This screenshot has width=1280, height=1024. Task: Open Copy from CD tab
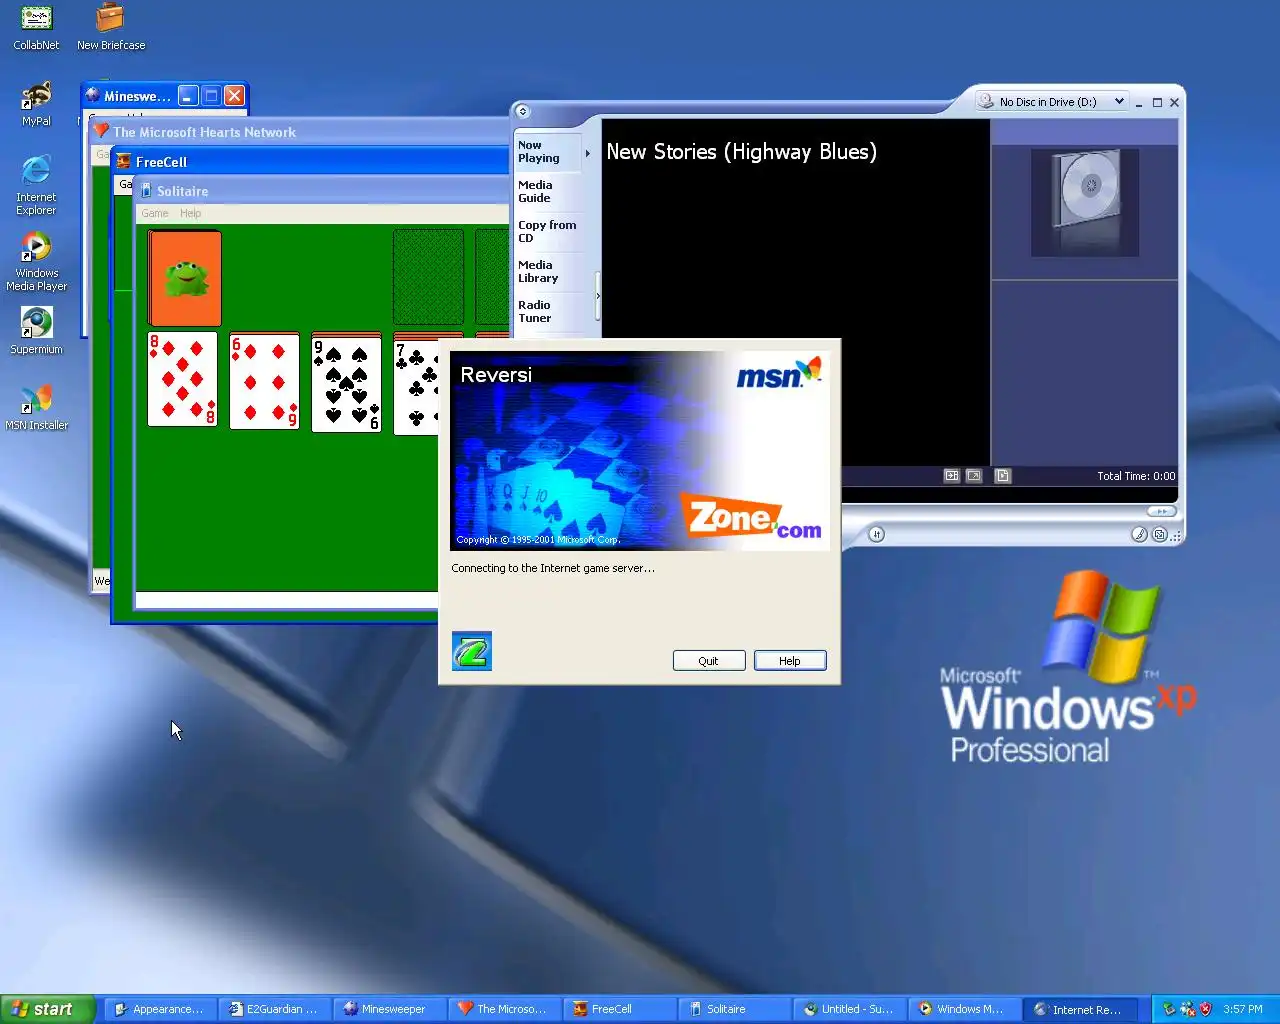pos(548,232)
